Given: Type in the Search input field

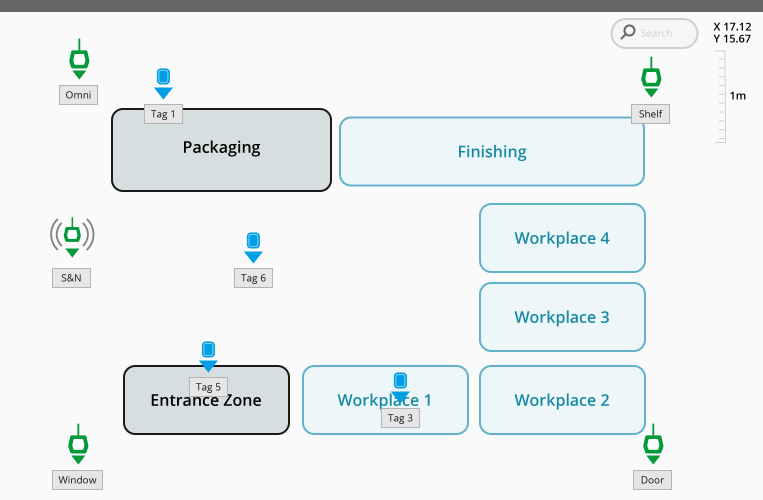Looking at the screenshot, I should coord(664,33).
